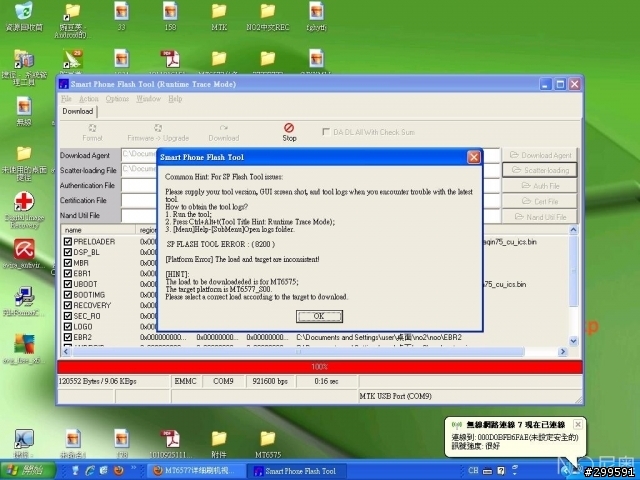Uncheck the DSP_BL partition checkbox
Screen dimensions: 640x480
coord(68,252)
